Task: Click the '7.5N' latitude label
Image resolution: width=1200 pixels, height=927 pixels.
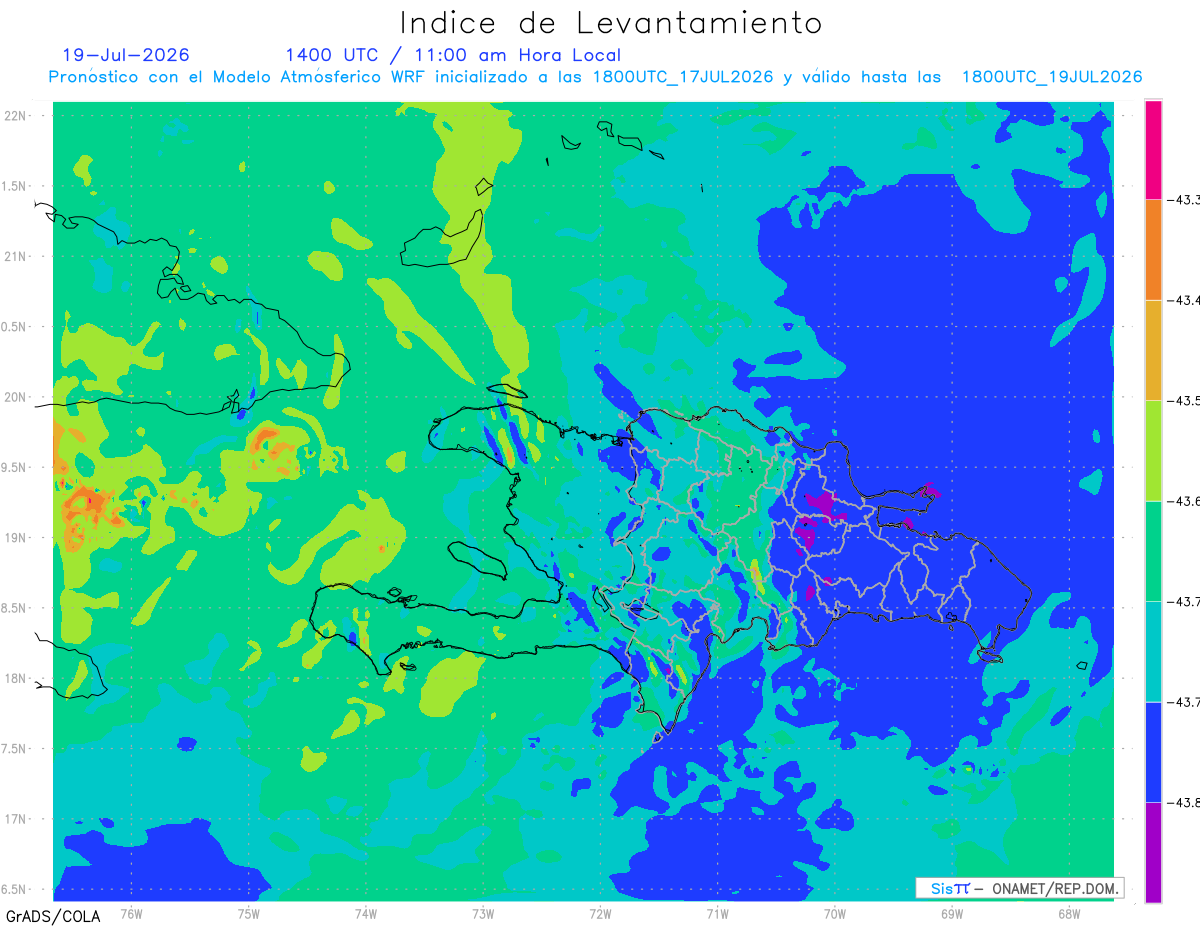Action: (15, 749)
